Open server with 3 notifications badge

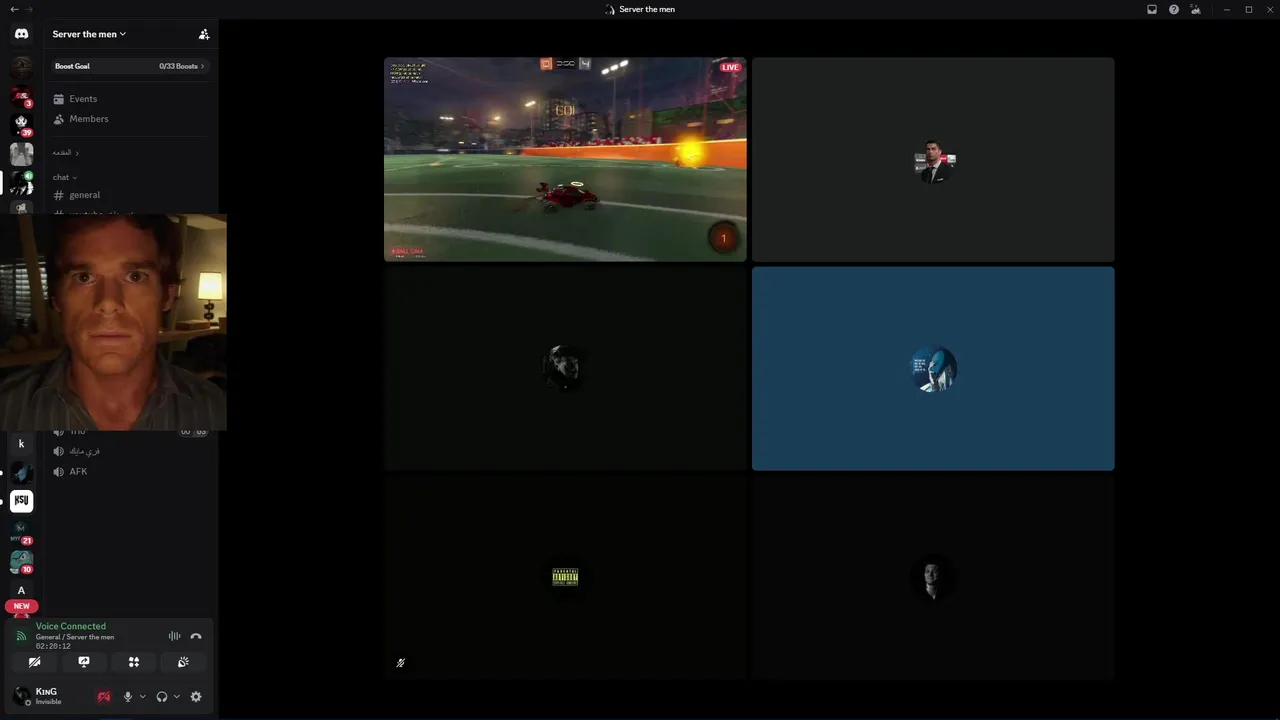(21, 96)
